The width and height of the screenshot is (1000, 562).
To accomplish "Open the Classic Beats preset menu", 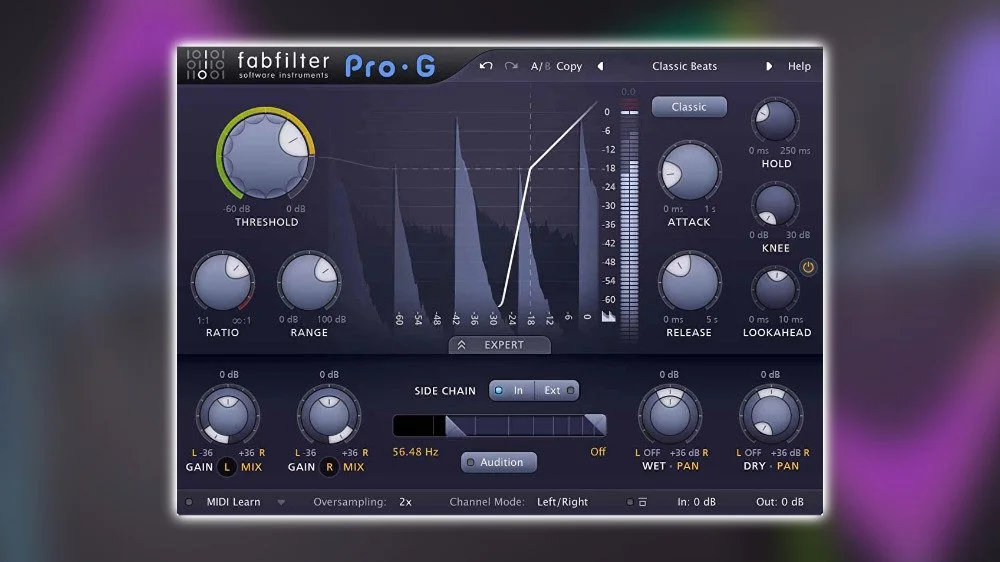I will click(x=684, y=66).
